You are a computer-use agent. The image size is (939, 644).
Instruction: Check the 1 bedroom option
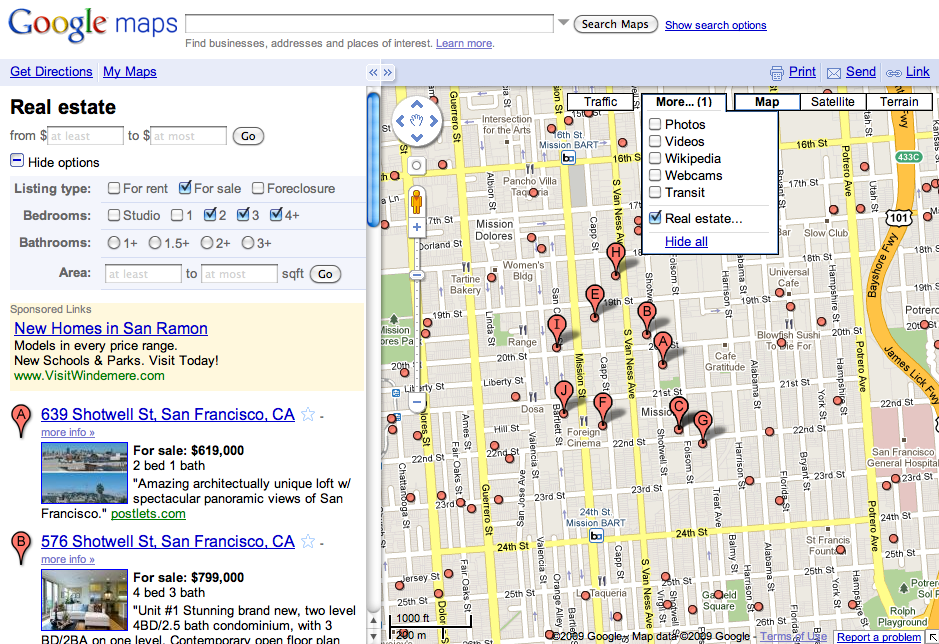177,215
